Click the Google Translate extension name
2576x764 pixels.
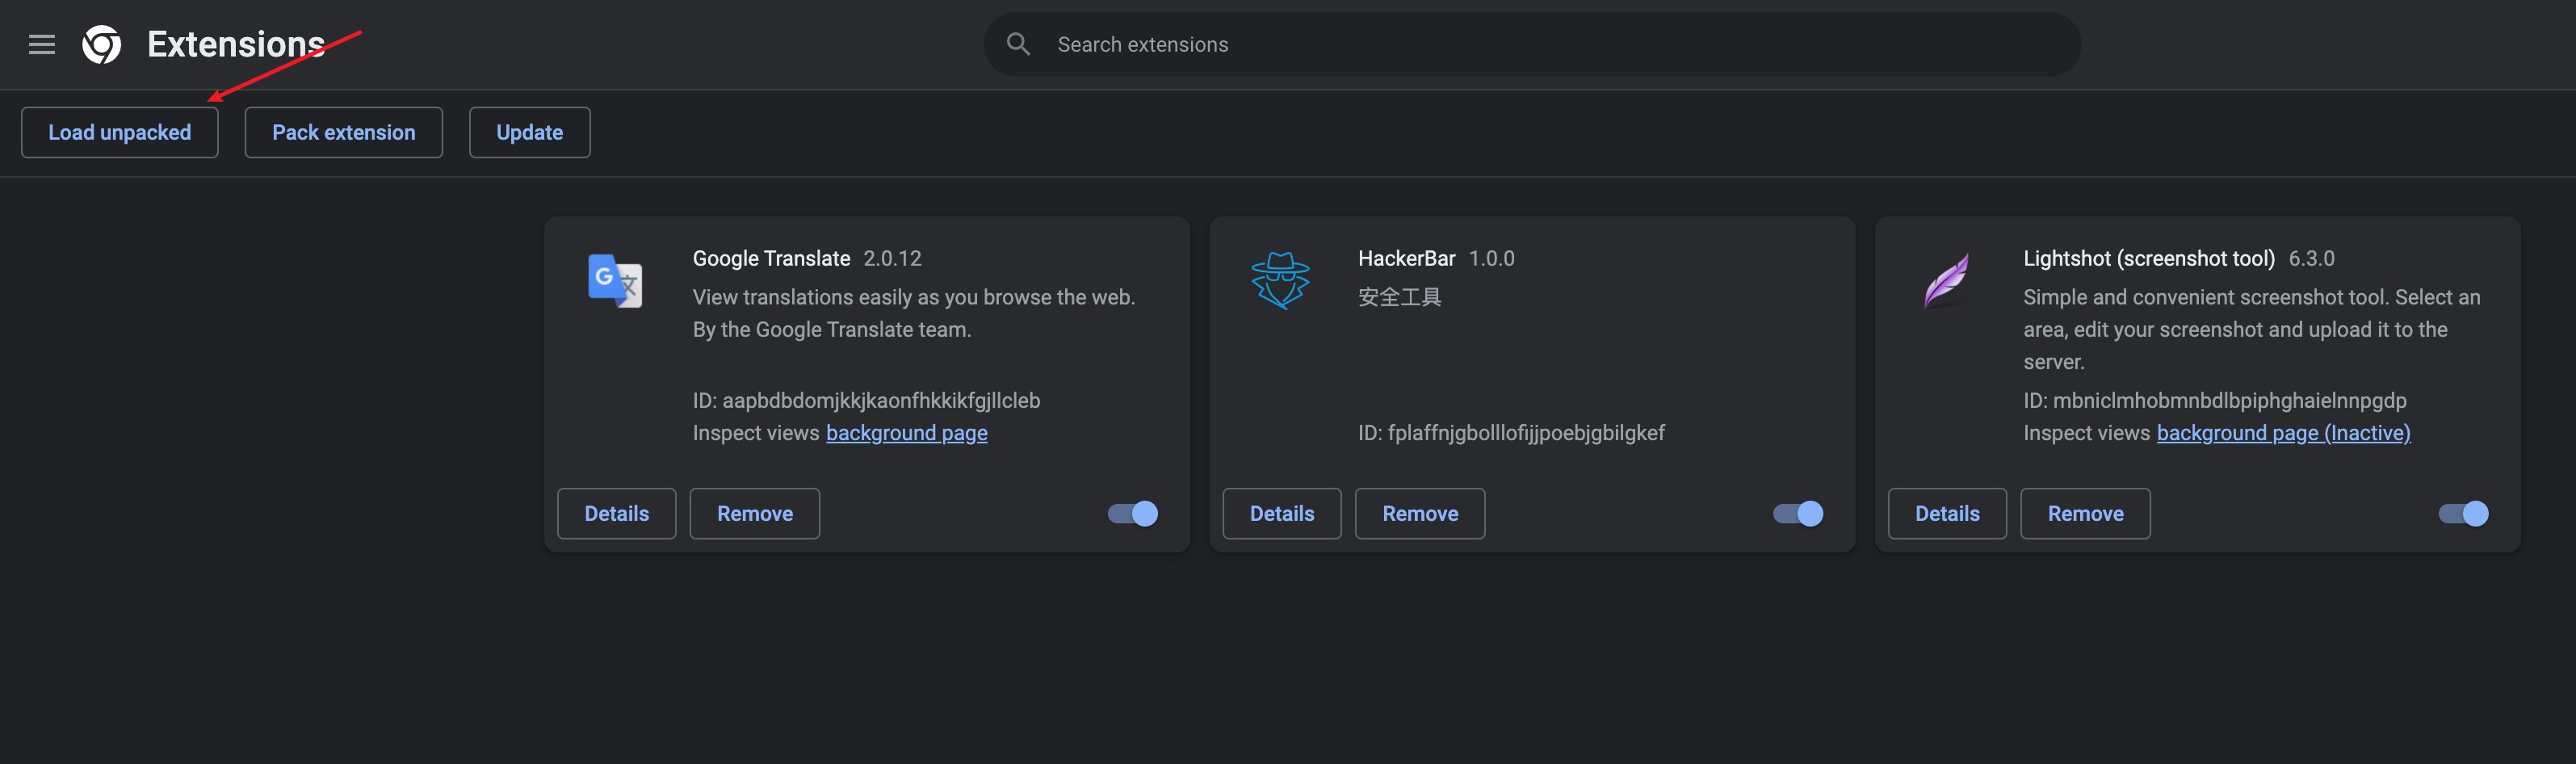(771, 259)
